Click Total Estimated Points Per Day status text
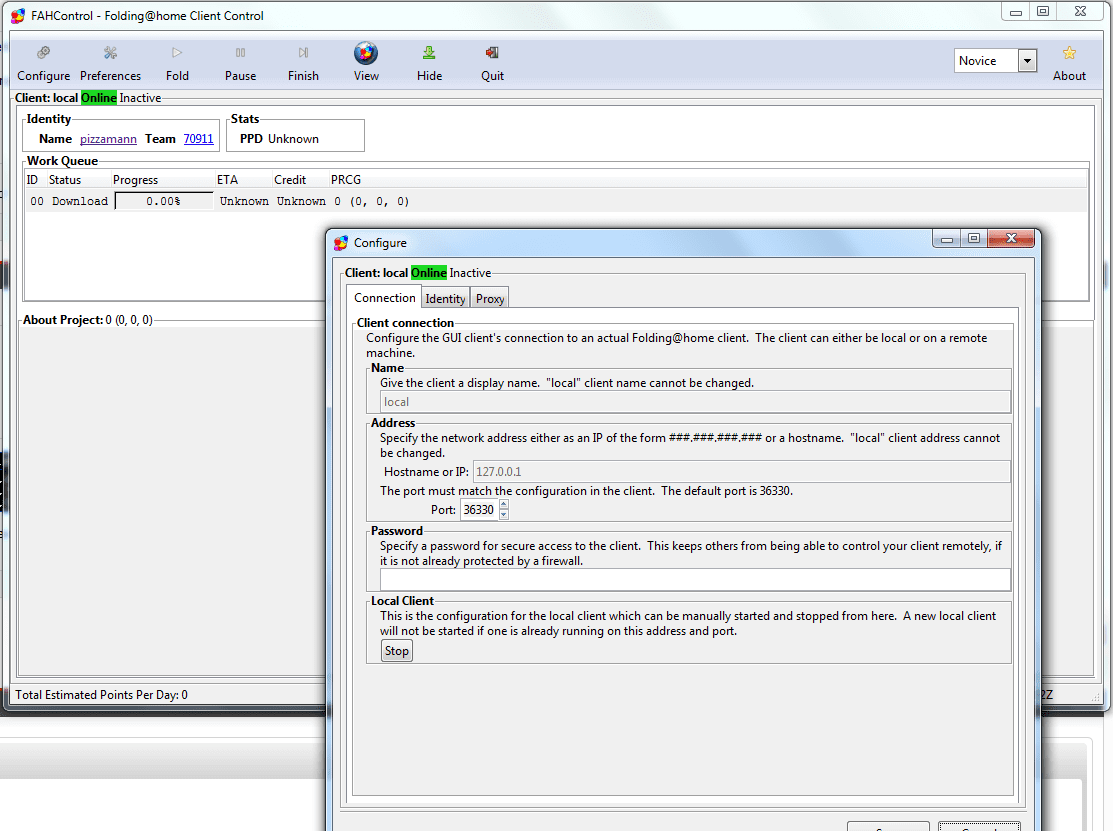Screen dimensions: 1113x831 point(102,695)
